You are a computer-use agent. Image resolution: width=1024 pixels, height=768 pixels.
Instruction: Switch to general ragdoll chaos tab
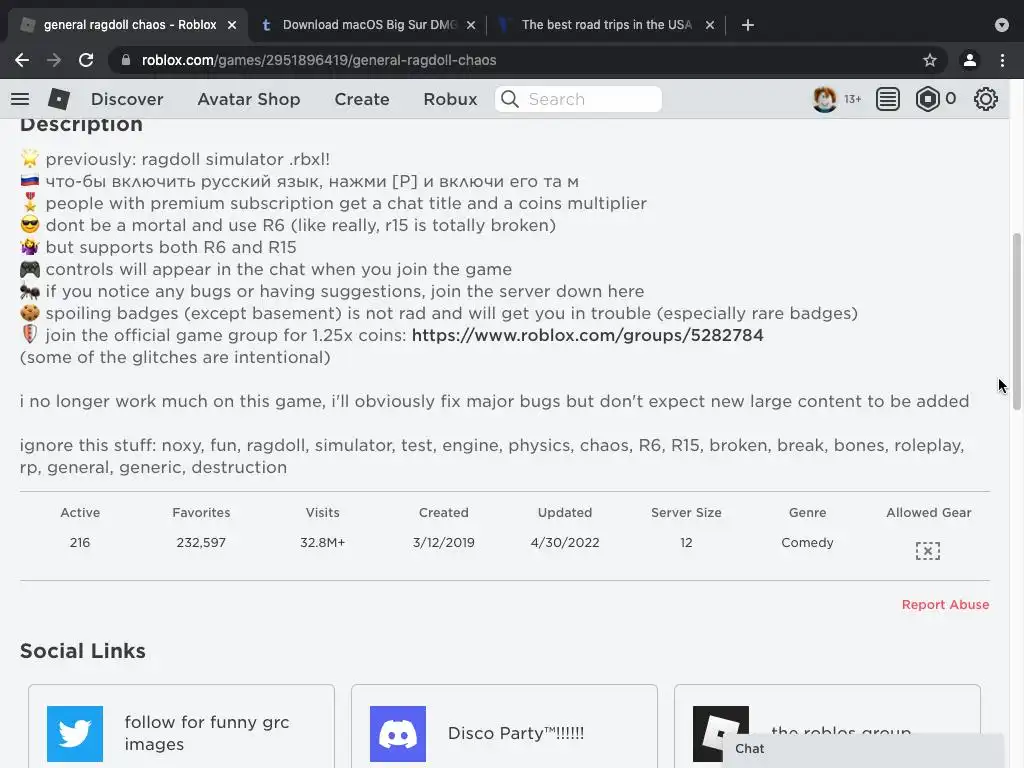127,25
